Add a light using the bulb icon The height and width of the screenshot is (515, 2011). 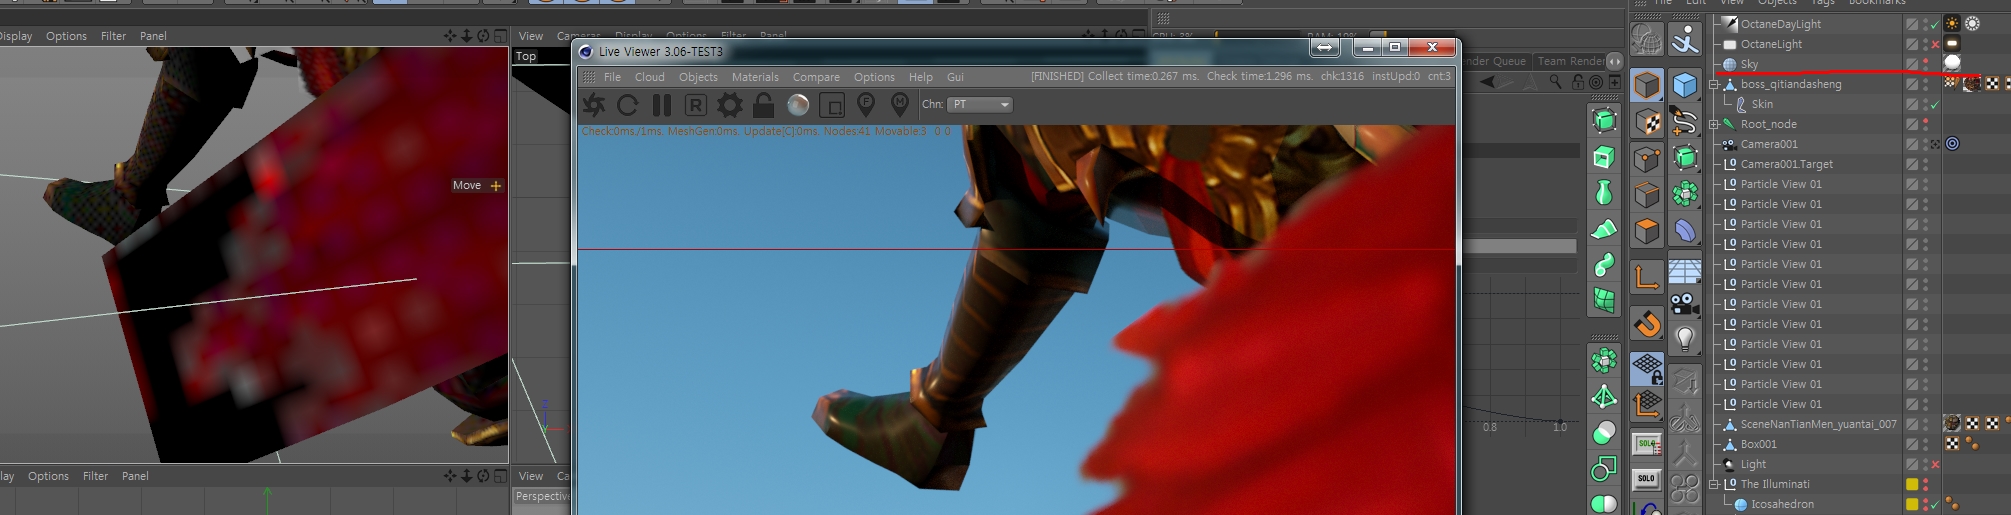(1685, 339)
